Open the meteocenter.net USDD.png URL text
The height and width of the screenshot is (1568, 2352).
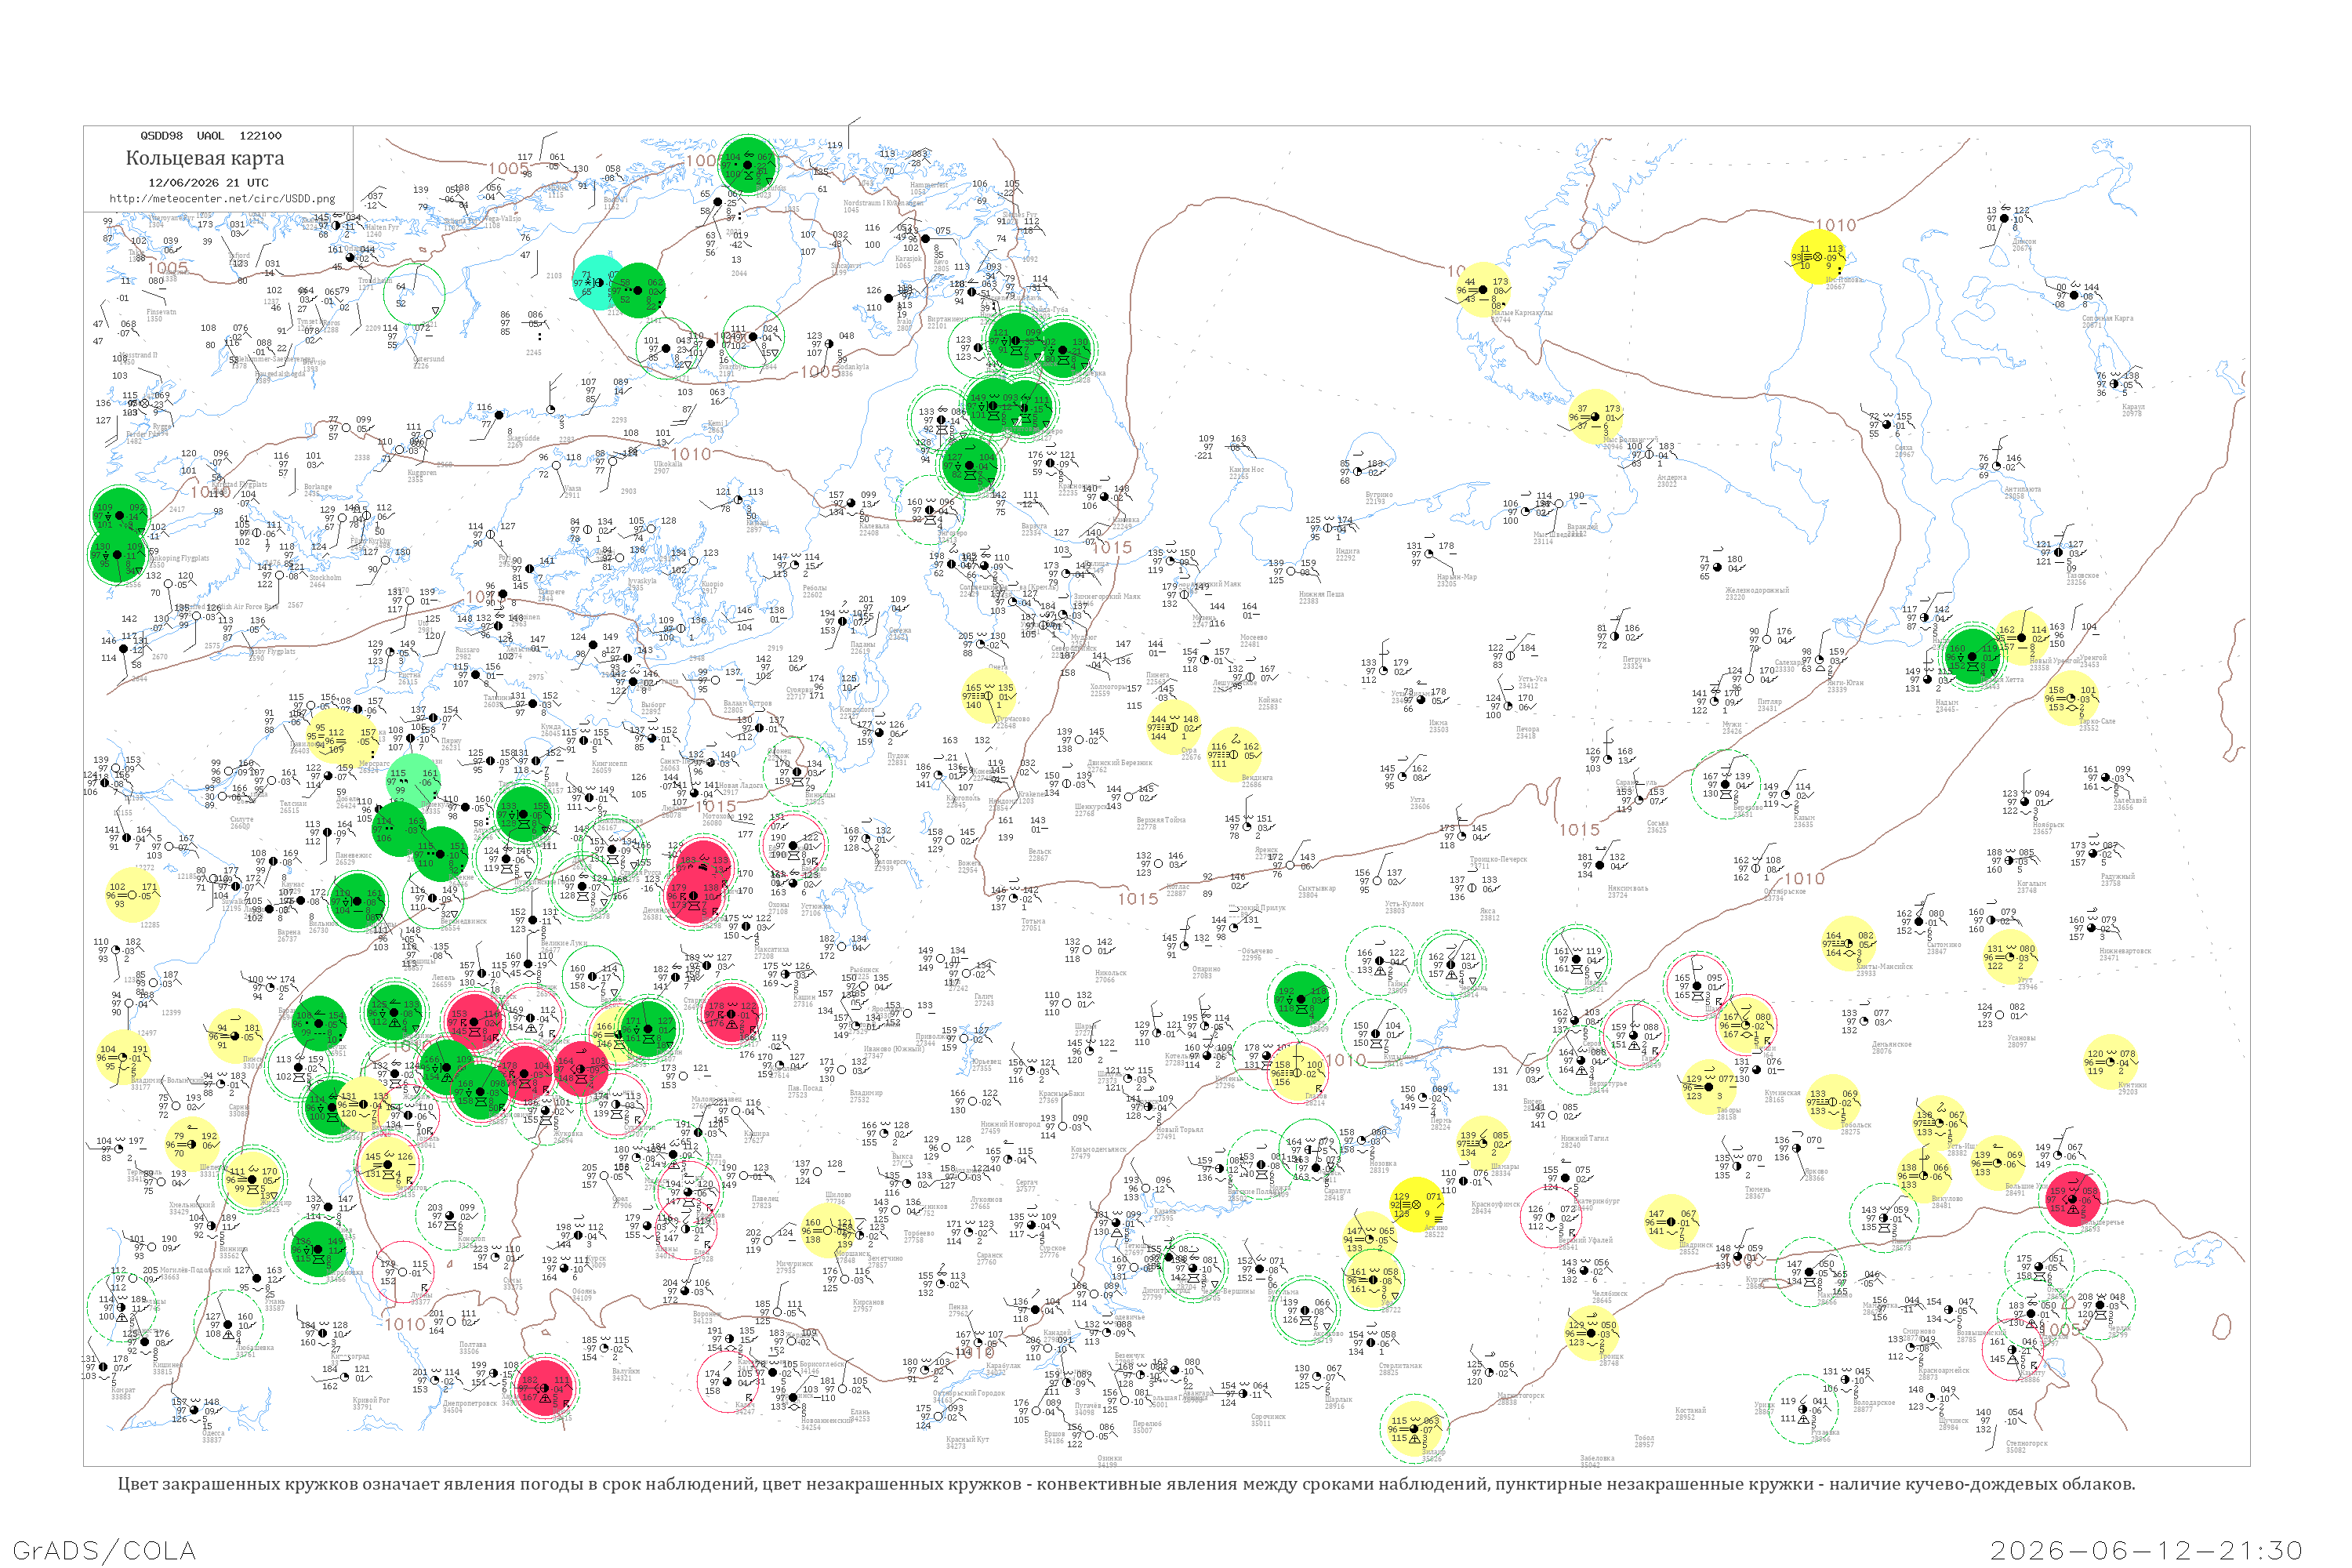tap(222, 198)
